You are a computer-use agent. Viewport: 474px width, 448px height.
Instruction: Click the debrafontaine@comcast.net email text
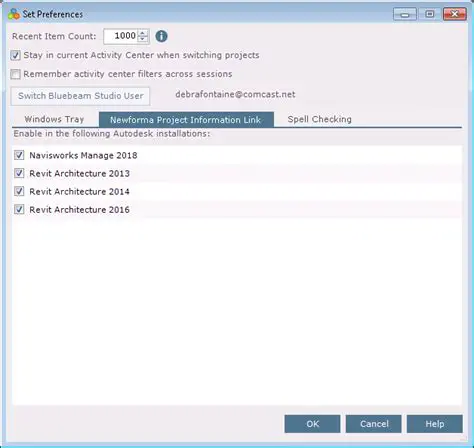tap(235, 95)
